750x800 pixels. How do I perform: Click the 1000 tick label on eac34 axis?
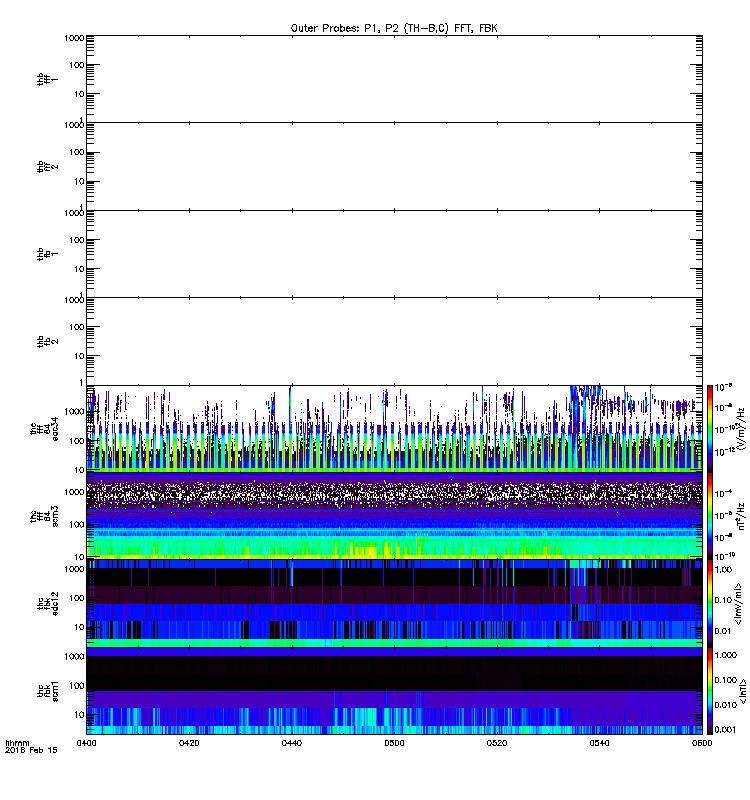click(x=74, y=411)
